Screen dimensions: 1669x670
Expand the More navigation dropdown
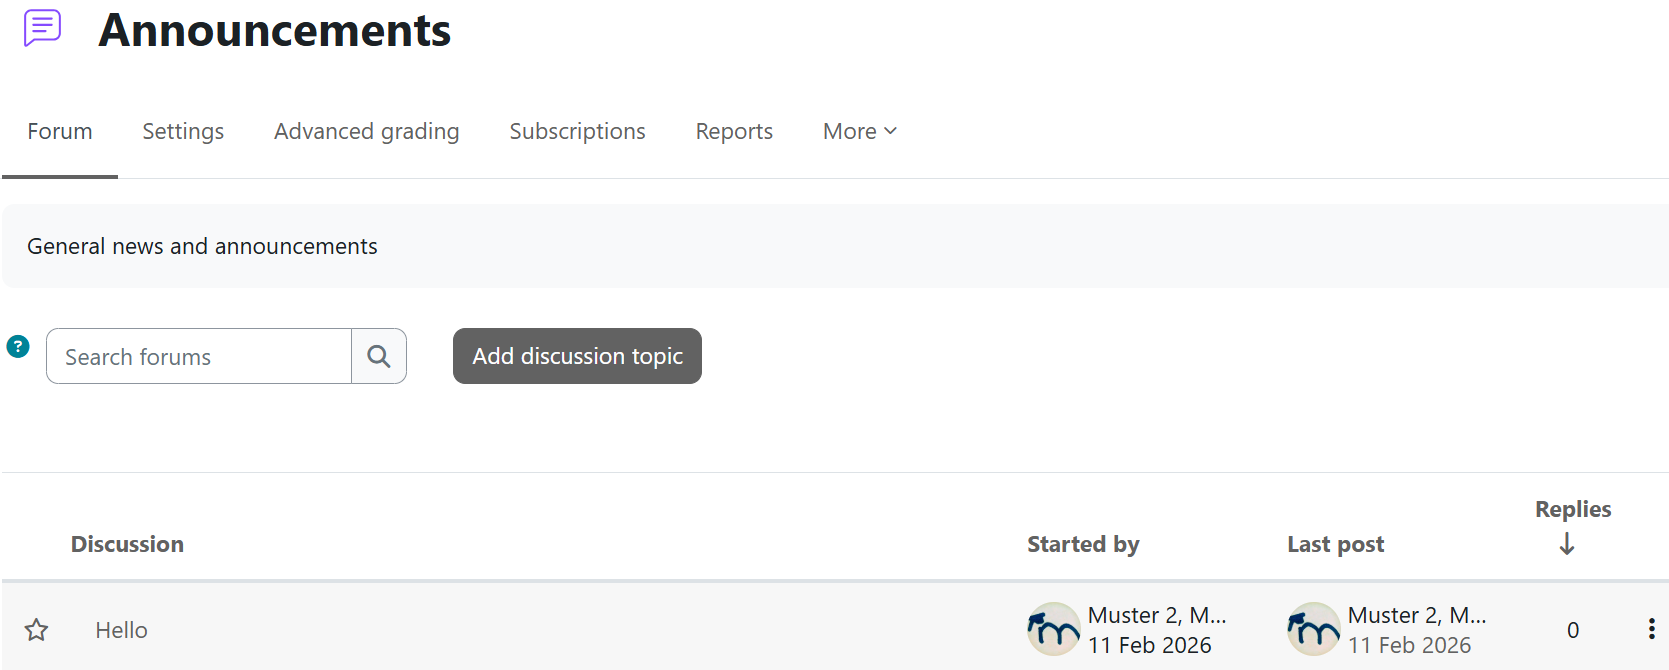pos(859,132)
